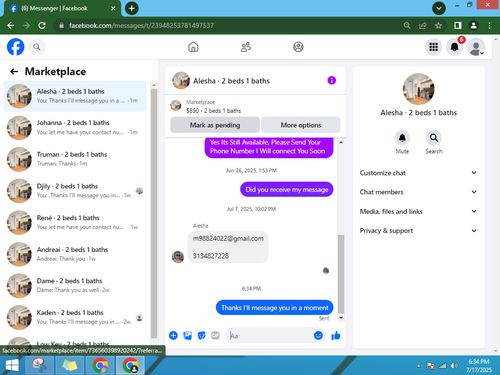
Task: Reload the page button
Action: click(42, 25)
